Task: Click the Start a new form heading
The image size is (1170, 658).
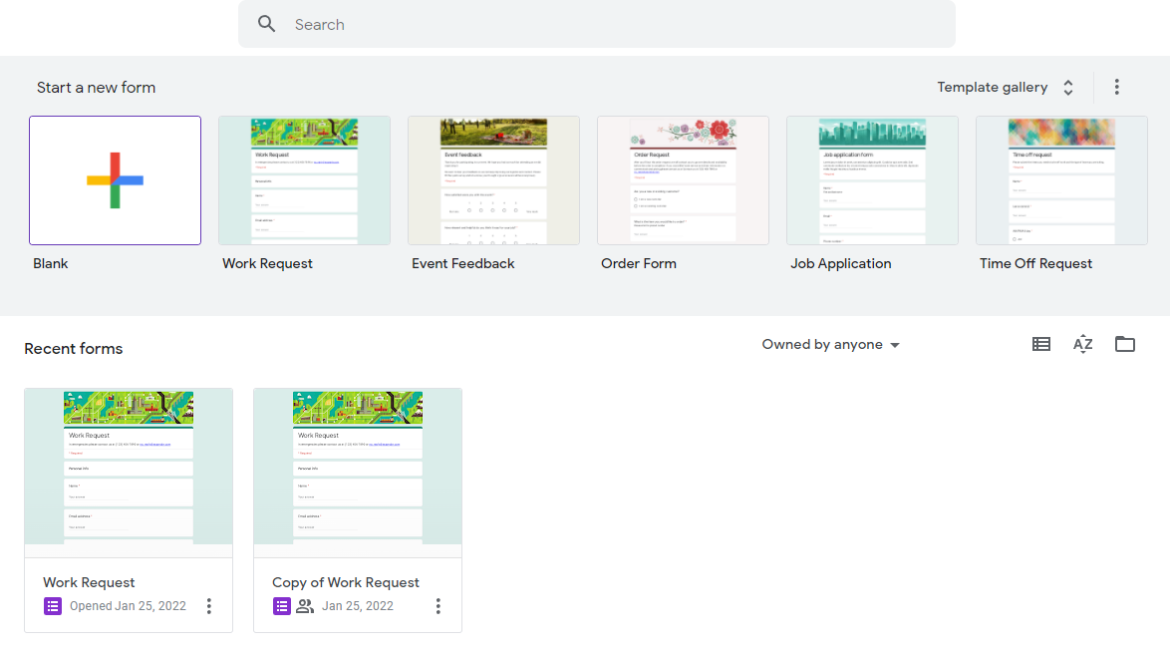Action: [96, 87]
